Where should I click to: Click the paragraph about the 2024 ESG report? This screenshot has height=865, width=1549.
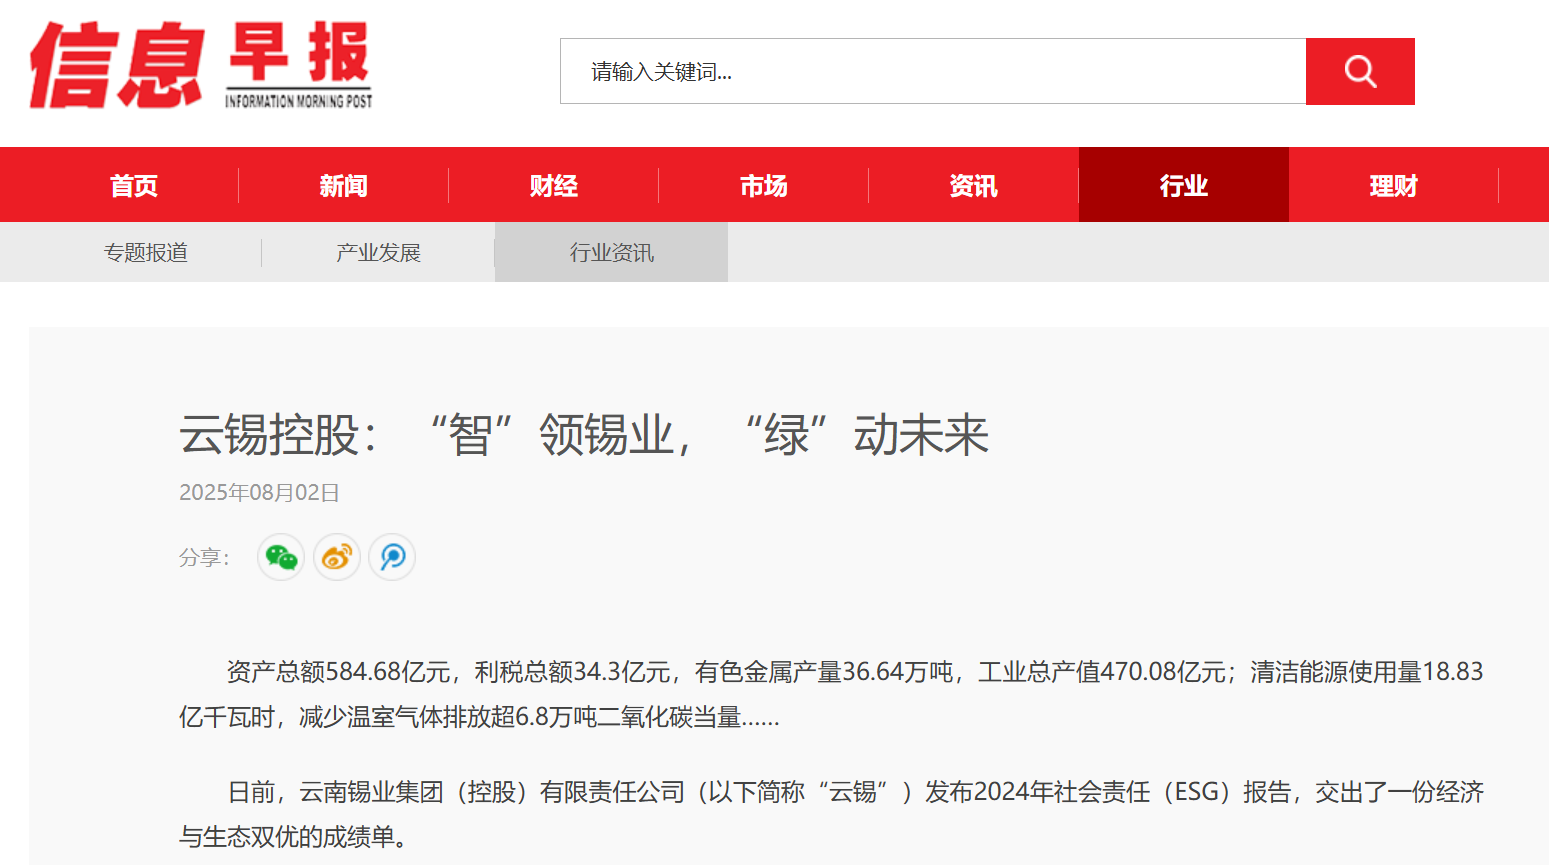[830, 814]
